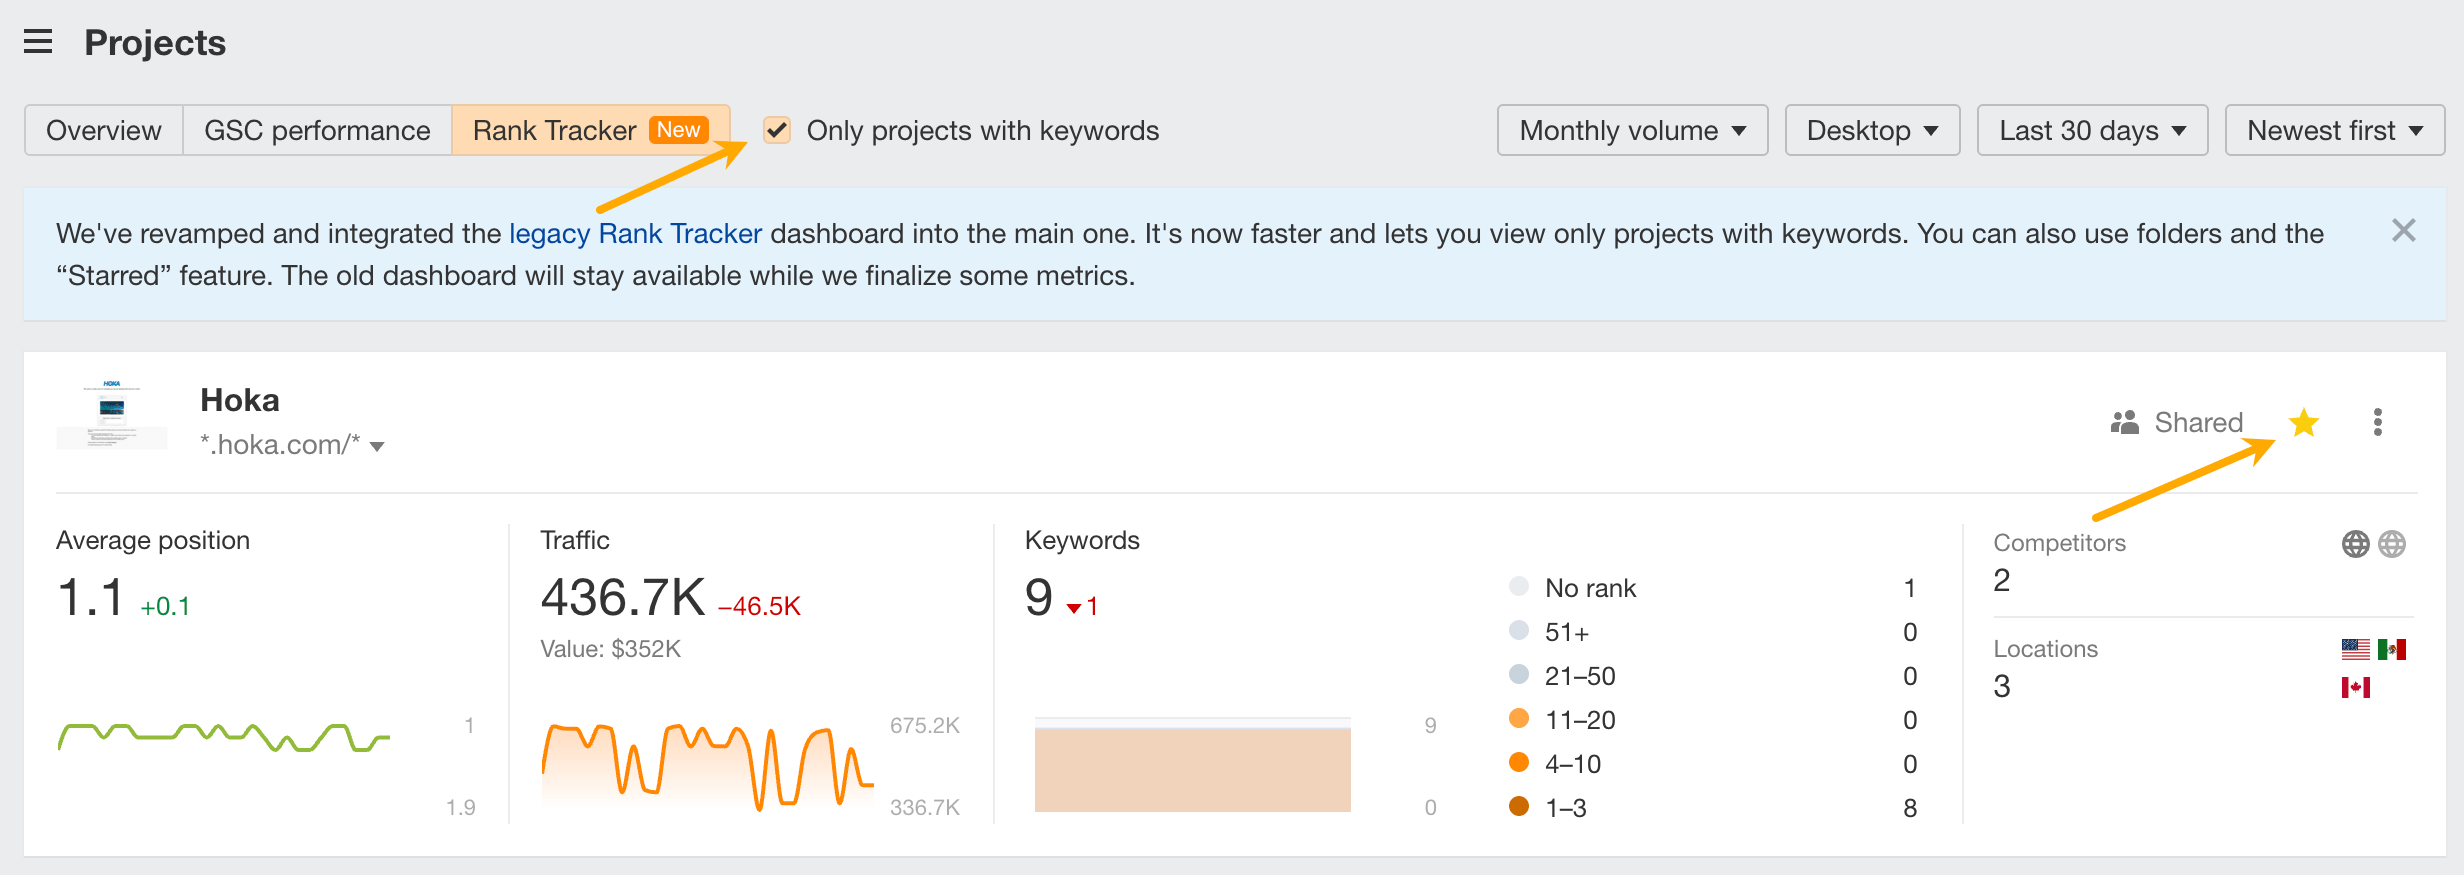The width and height of the screenshot is (2464, 875).
Task: Click the Canada flag icon under Locations
Action: (x=2356, y=687)
